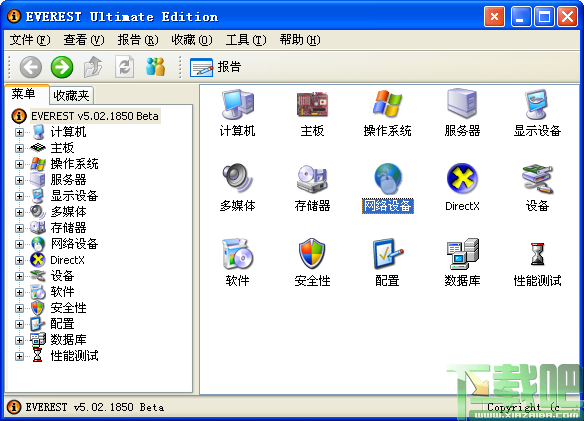This screenshot has width=584, height=421.
Task: Open the 收藏(O) menu
Action: [192, 39]
